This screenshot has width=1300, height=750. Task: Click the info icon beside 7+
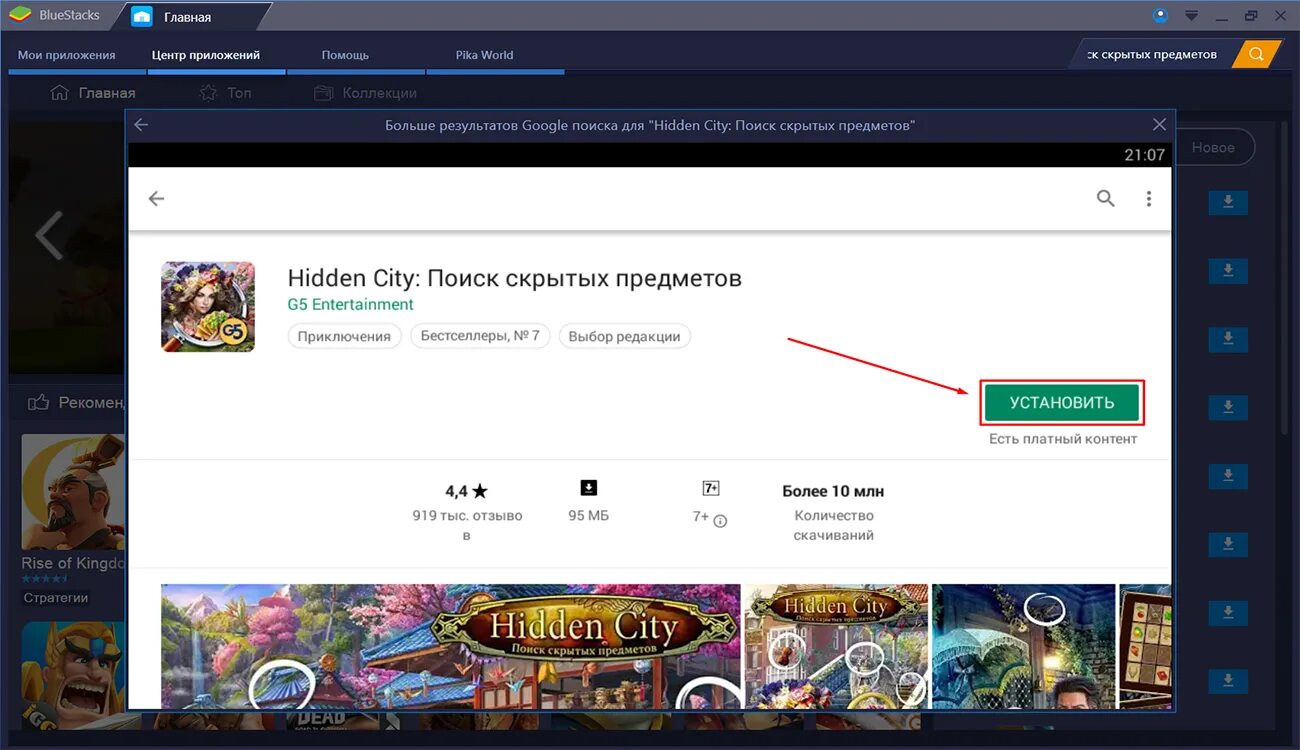click(720, 521)
